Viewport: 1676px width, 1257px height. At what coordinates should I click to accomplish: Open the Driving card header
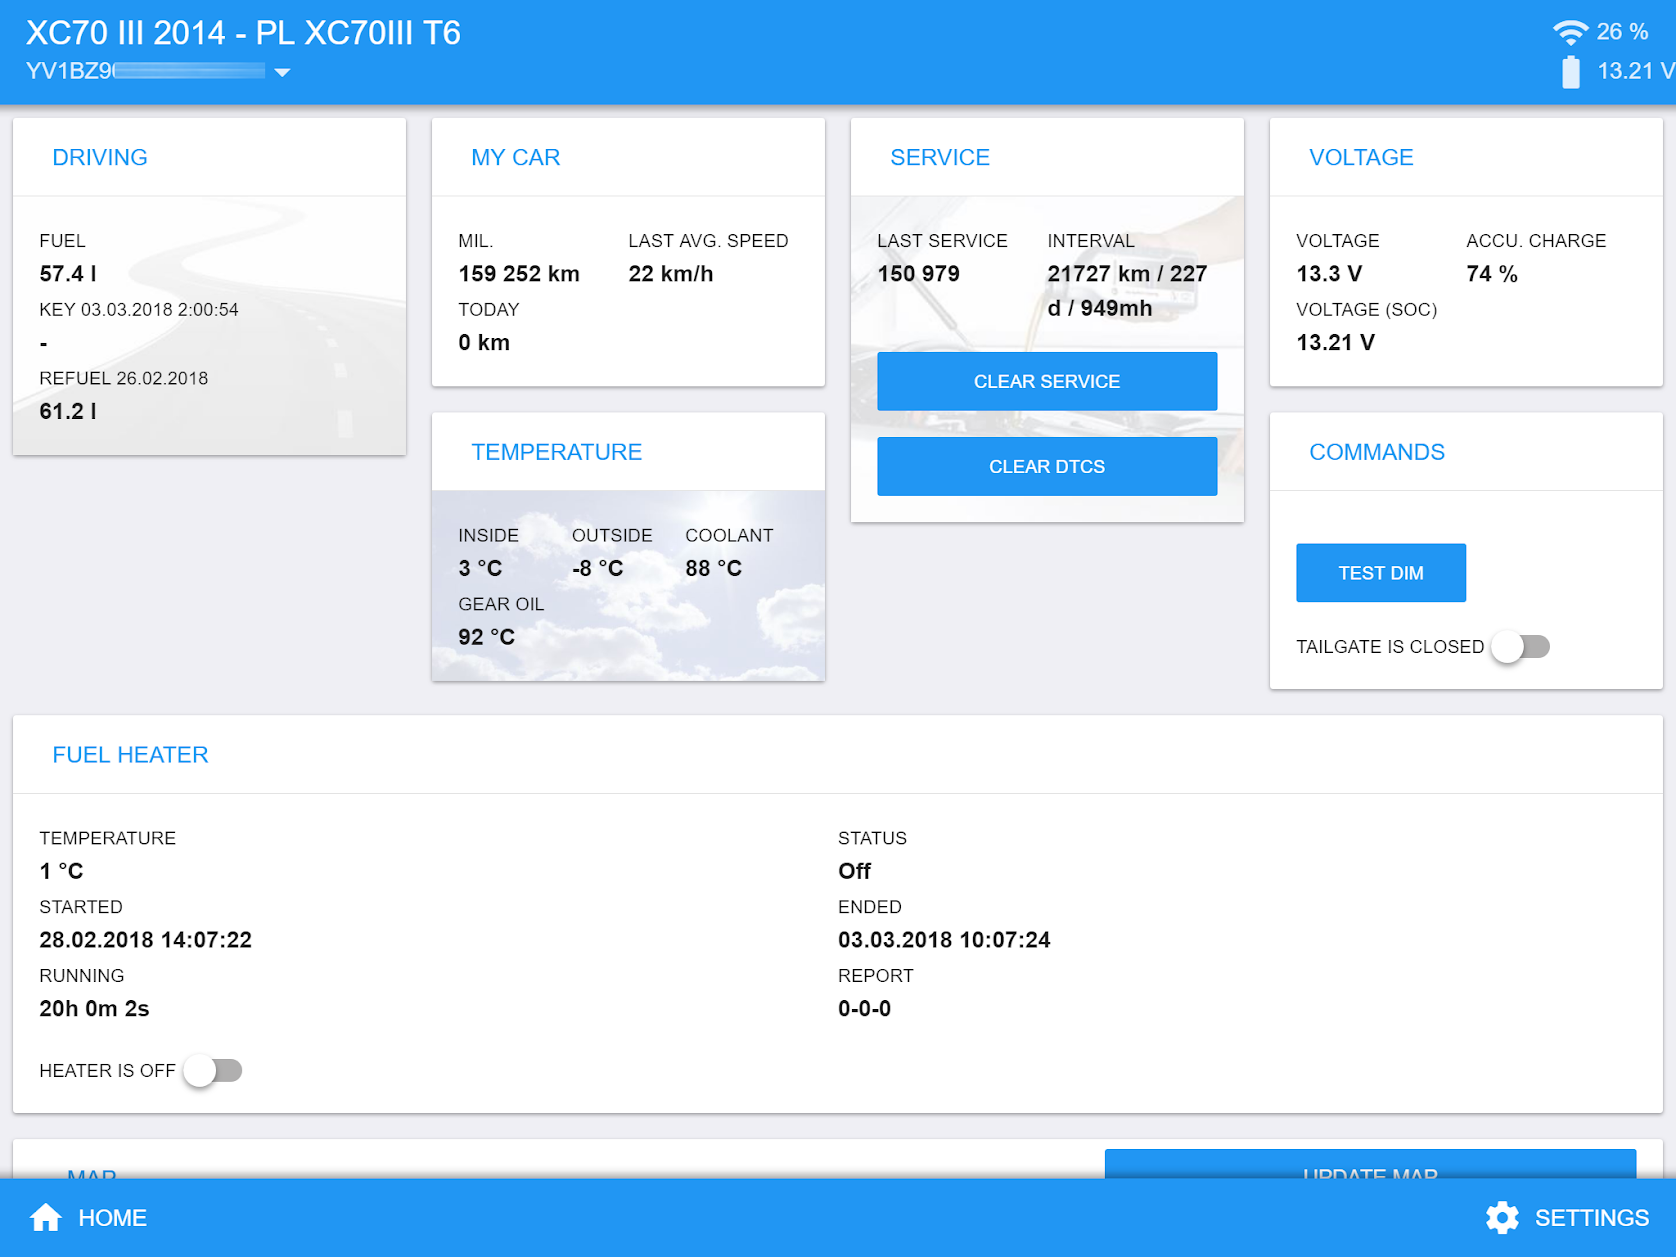(x=100, y=158)
